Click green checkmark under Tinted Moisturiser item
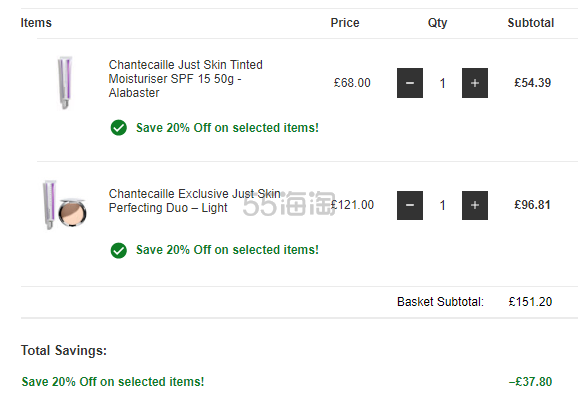The image size is (578, 408). pos(119,128)
